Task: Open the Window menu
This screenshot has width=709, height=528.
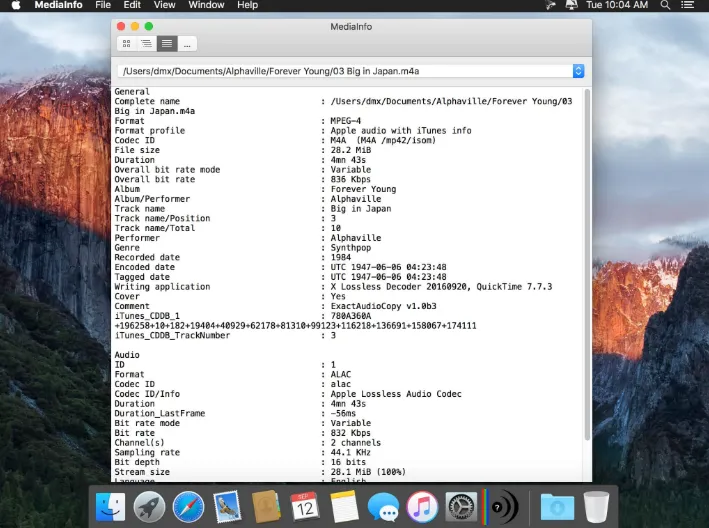Action: (206, 5)
